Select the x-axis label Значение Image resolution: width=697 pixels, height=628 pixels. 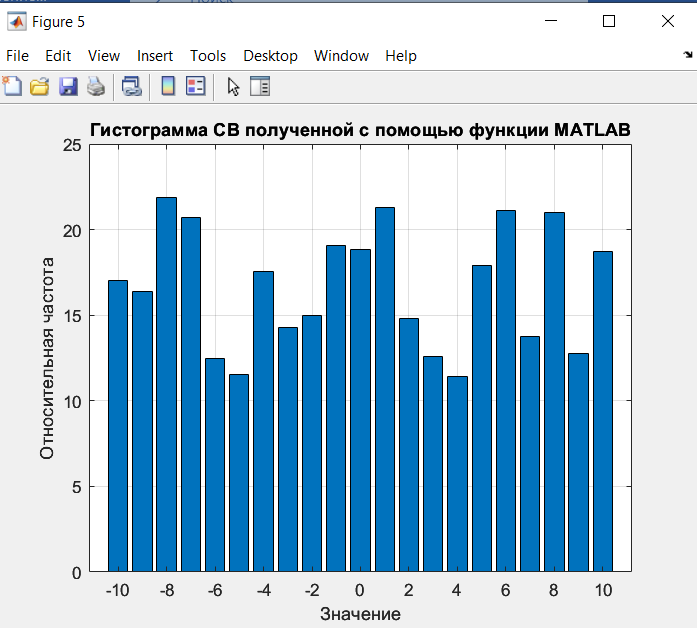click(360, 614)
